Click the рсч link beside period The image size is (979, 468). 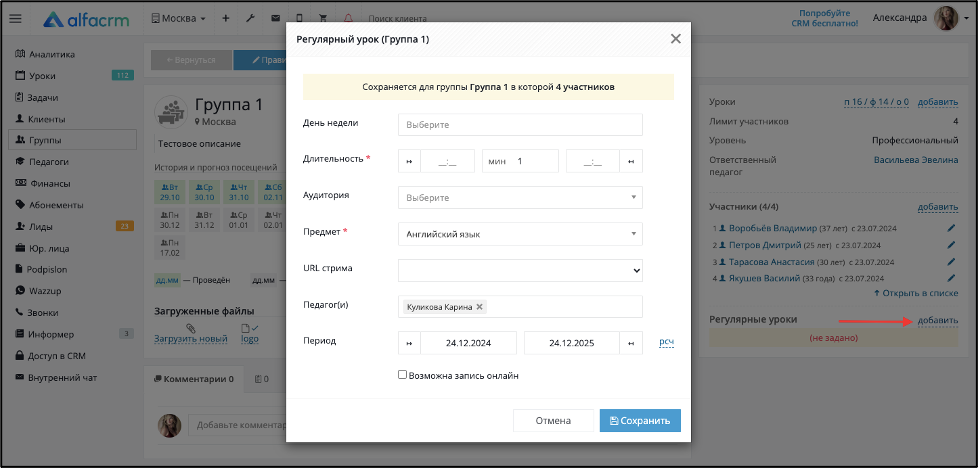(x=667, y=343)
